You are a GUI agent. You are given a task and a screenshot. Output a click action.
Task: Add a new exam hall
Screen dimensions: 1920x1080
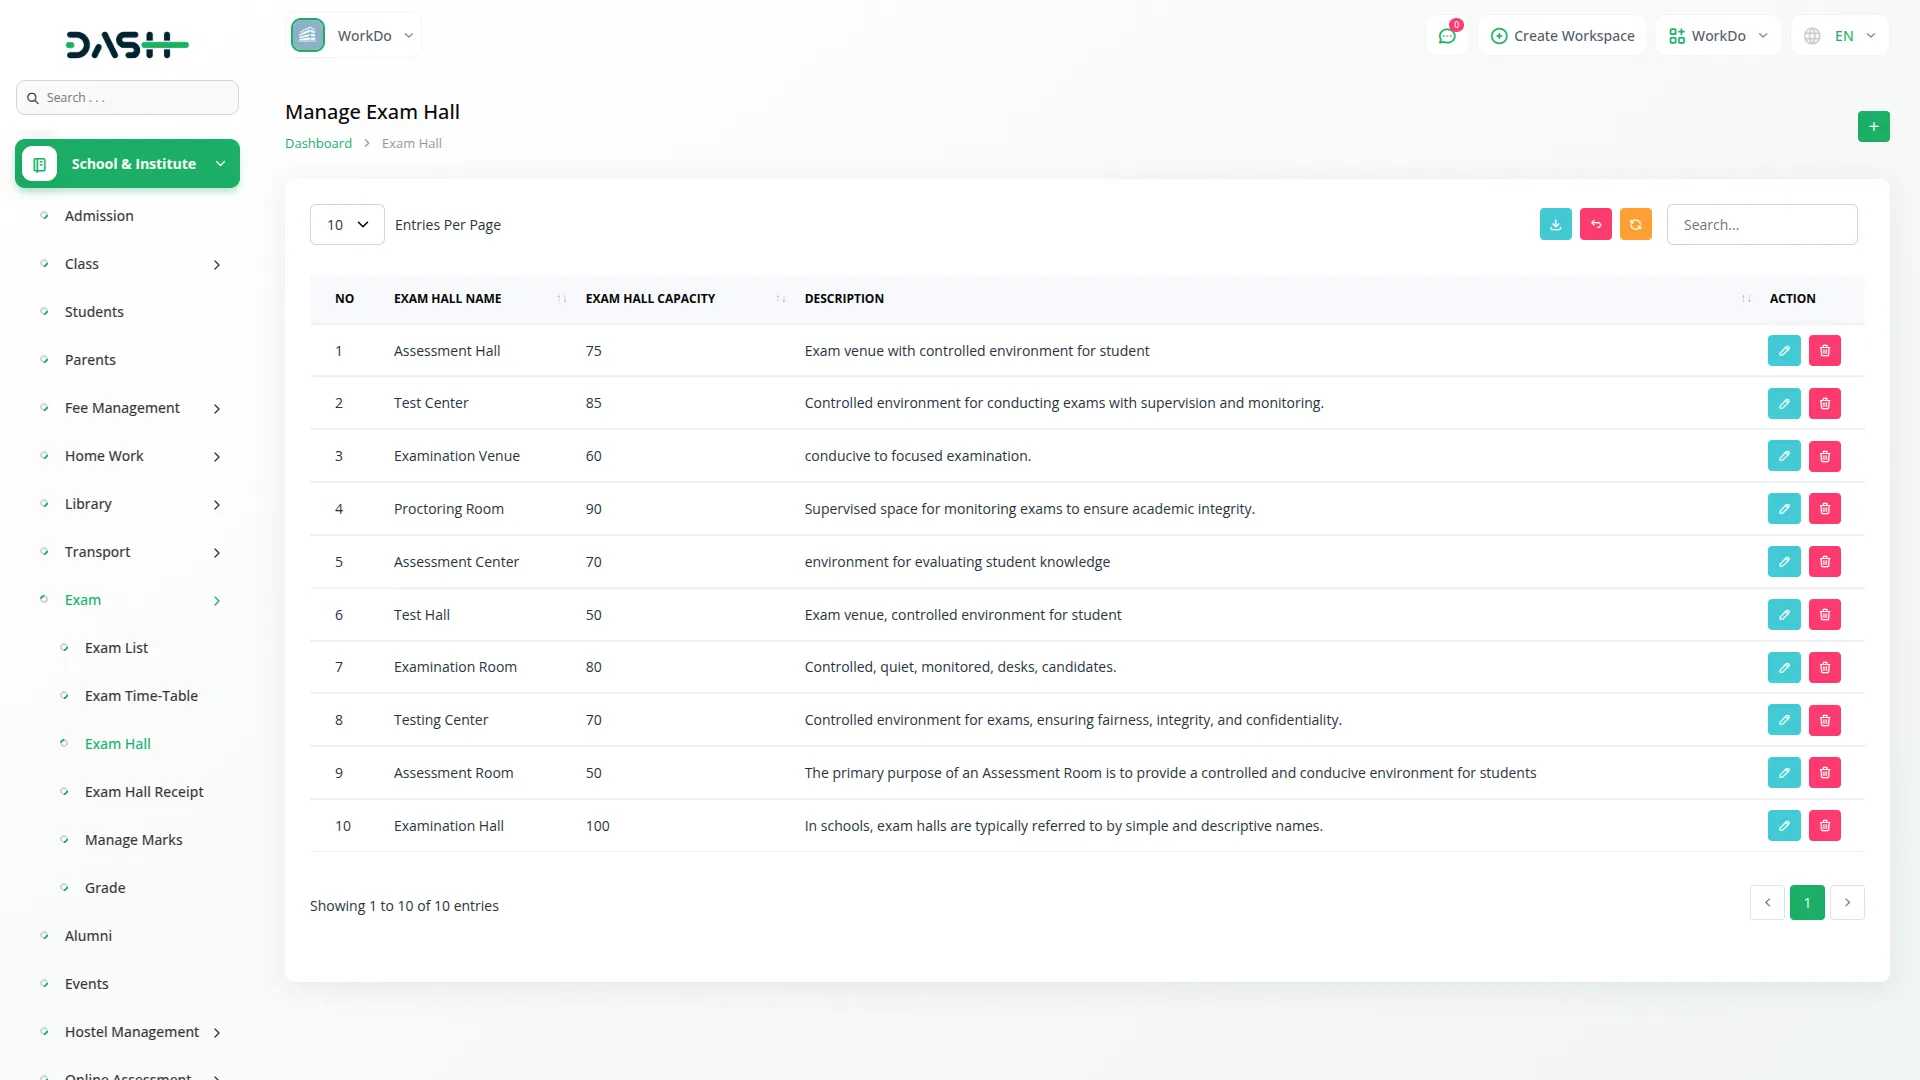pyautogui.click(x=1874, y=126)
